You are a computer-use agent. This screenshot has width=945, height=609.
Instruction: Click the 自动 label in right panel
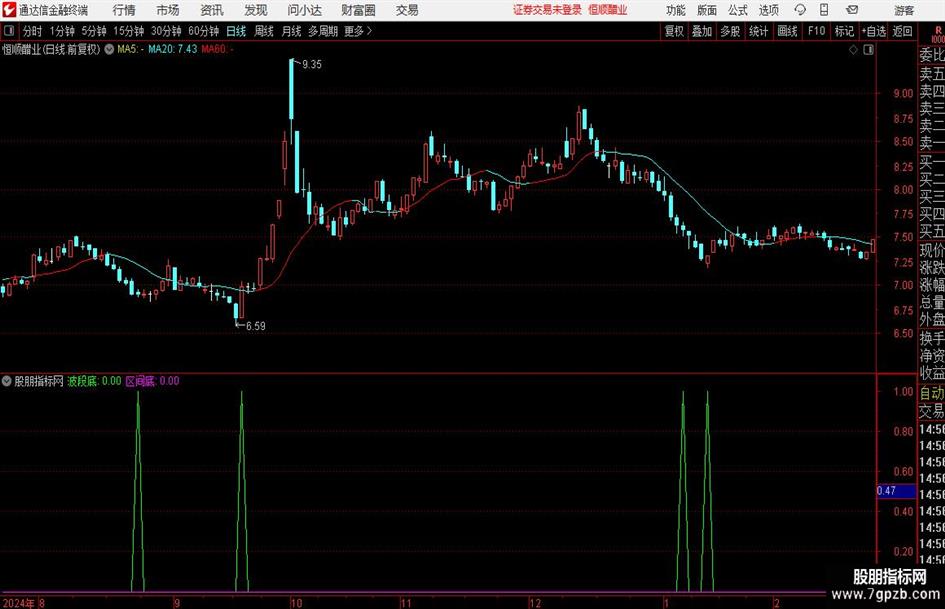point(932,393)
